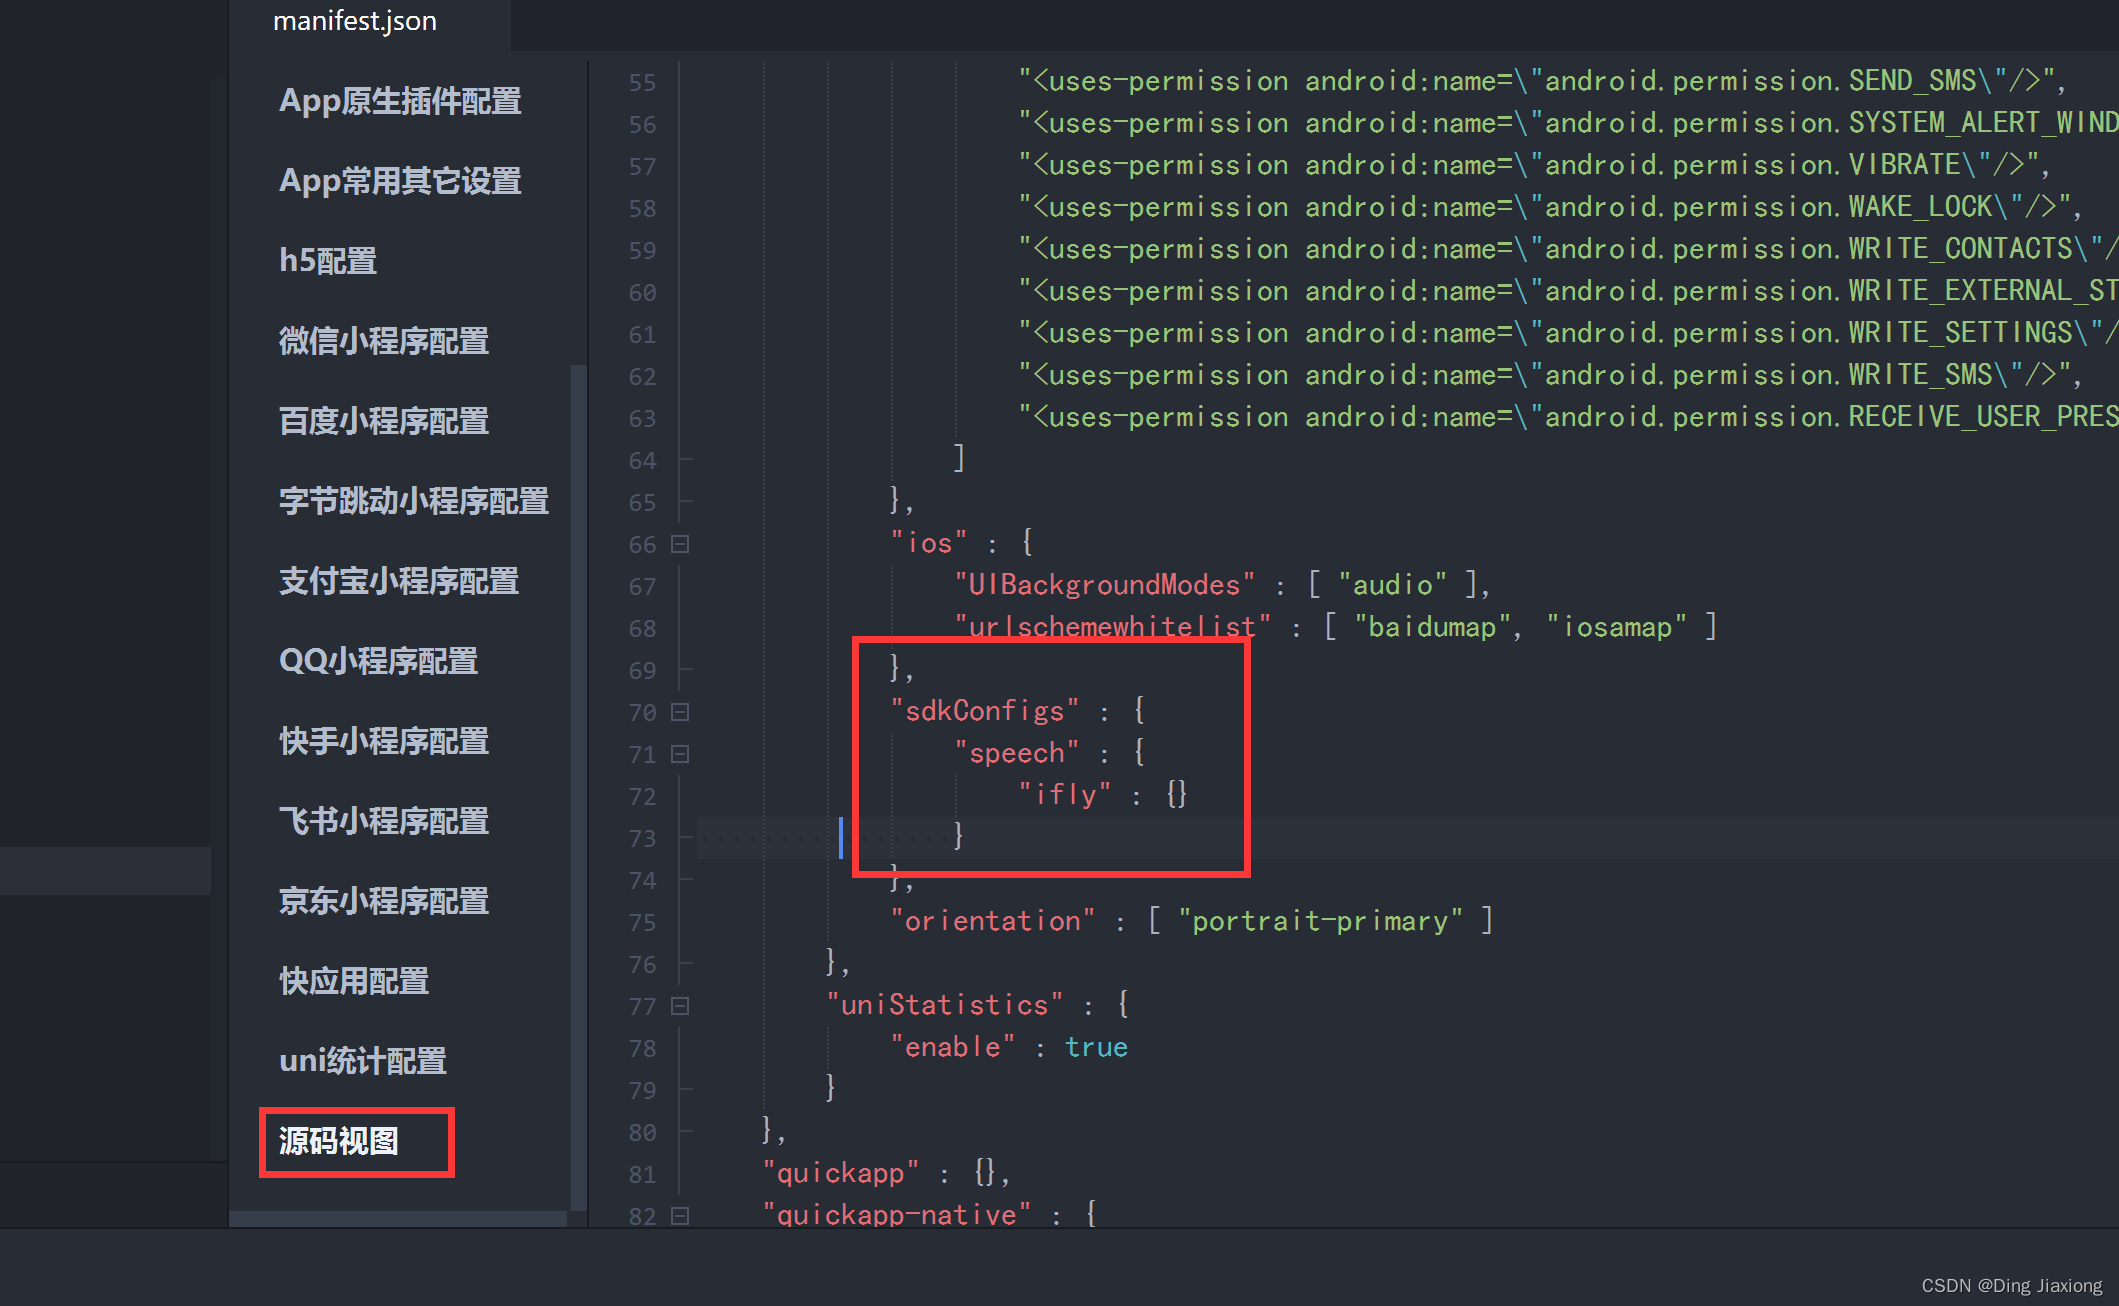Click the "UIBackgroundModes" key

point(1105,585)
